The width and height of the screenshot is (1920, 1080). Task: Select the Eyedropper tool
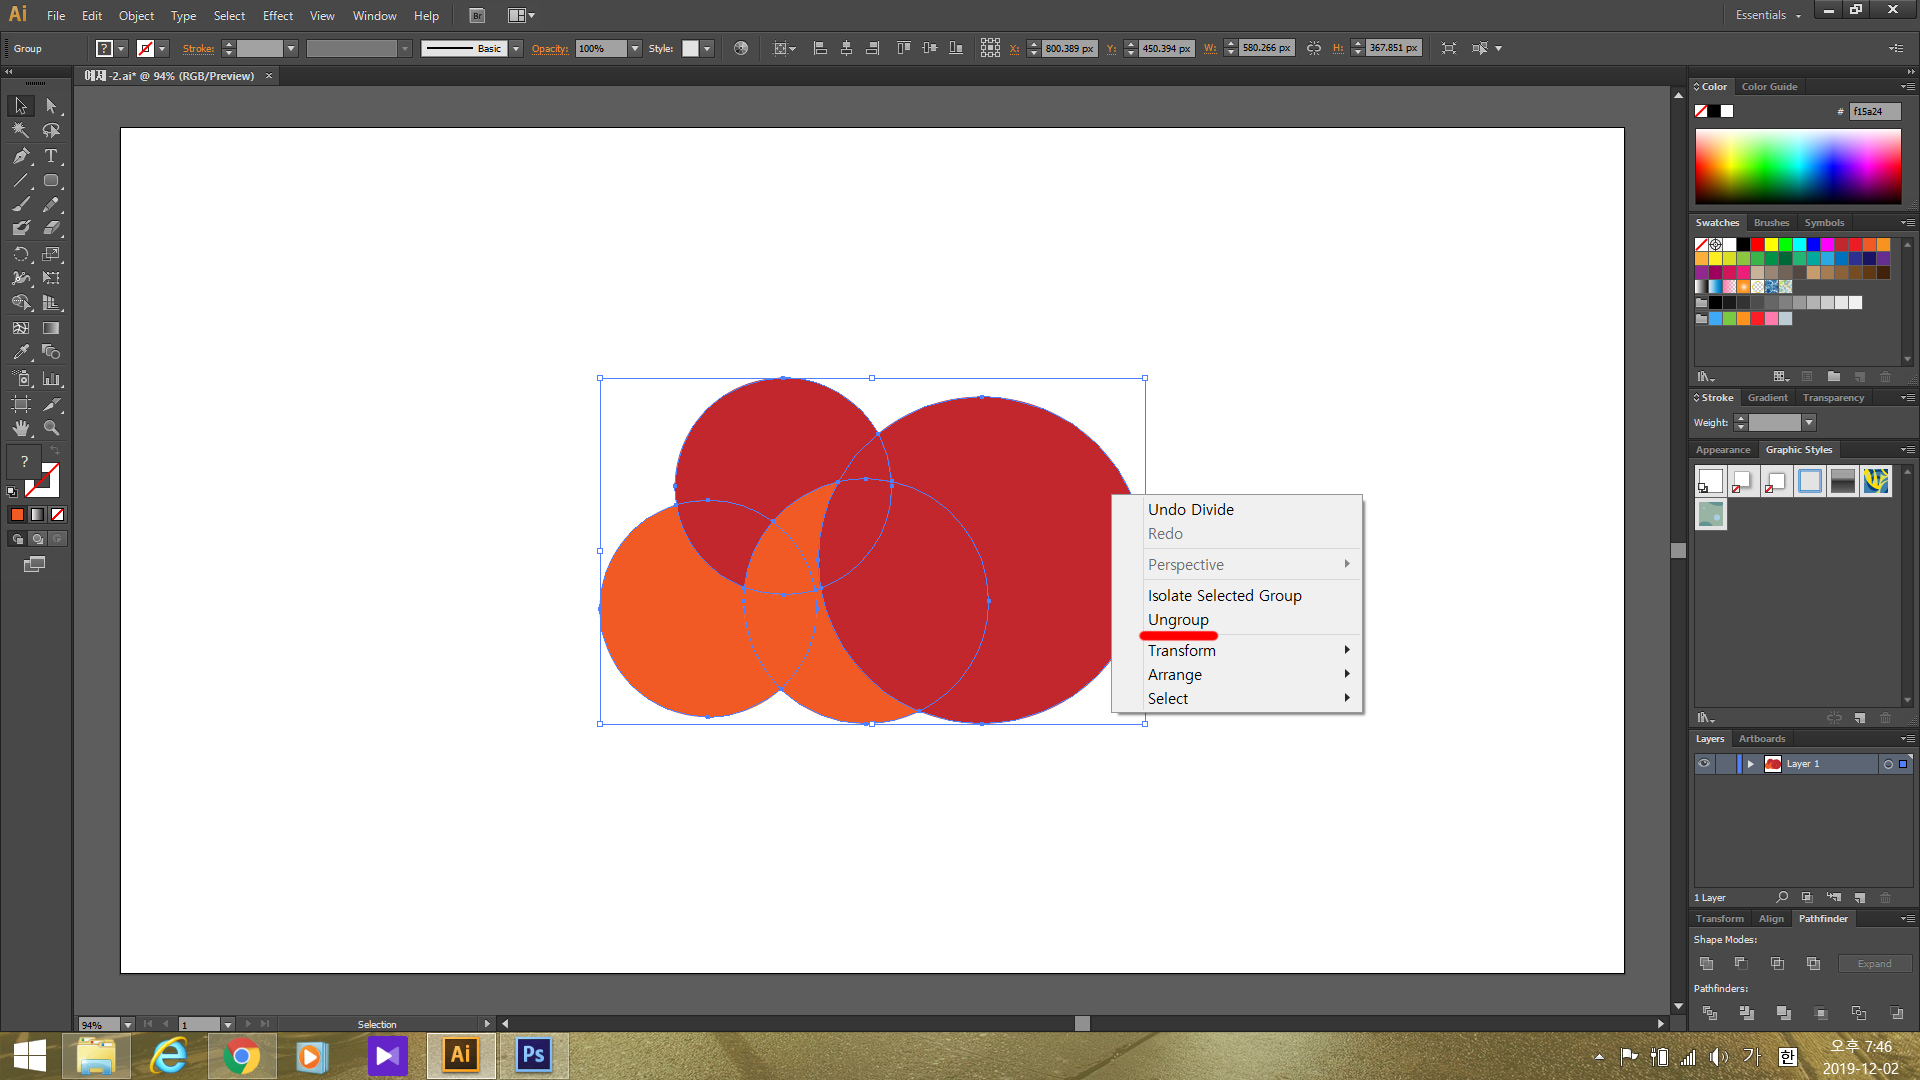[x=21, y=353]
